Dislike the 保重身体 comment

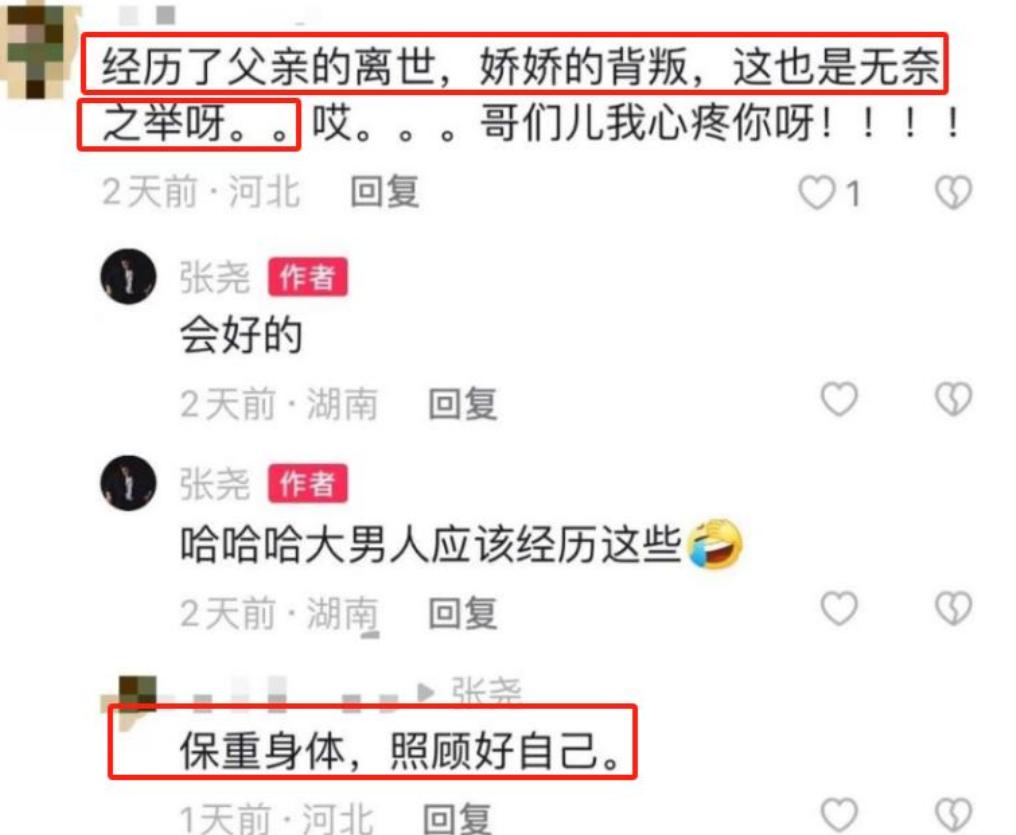[953, 815]
